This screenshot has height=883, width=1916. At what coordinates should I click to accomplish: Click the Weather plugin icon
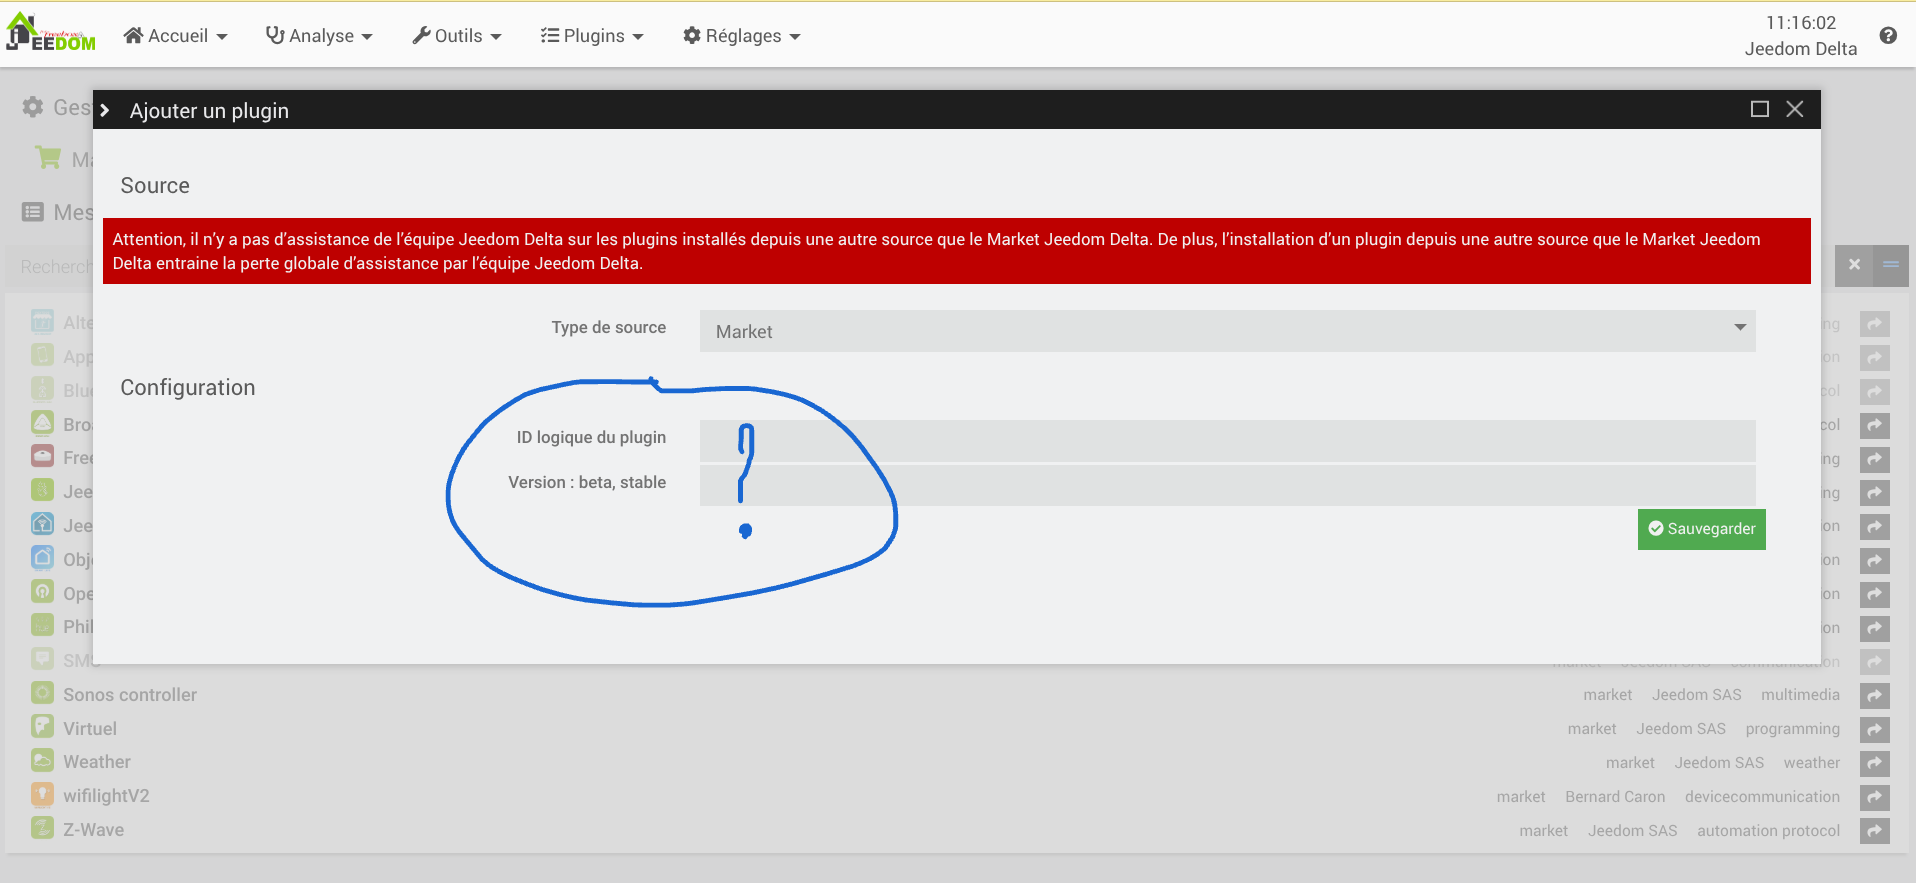pos(42,761)
